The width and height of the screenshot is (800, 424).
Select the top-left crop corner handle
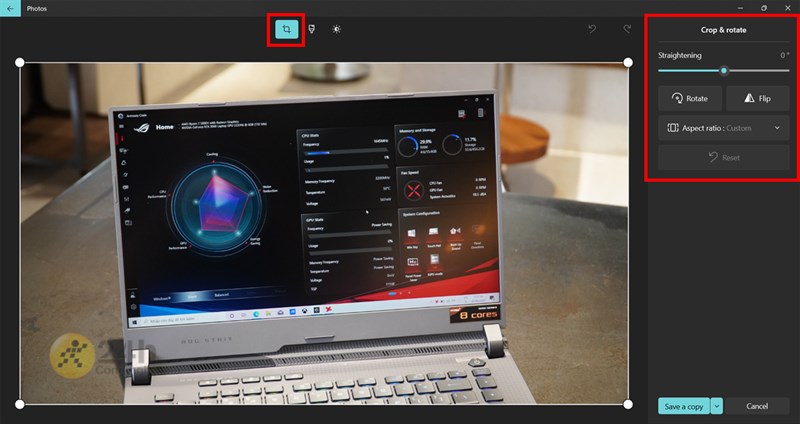[20, 62]
